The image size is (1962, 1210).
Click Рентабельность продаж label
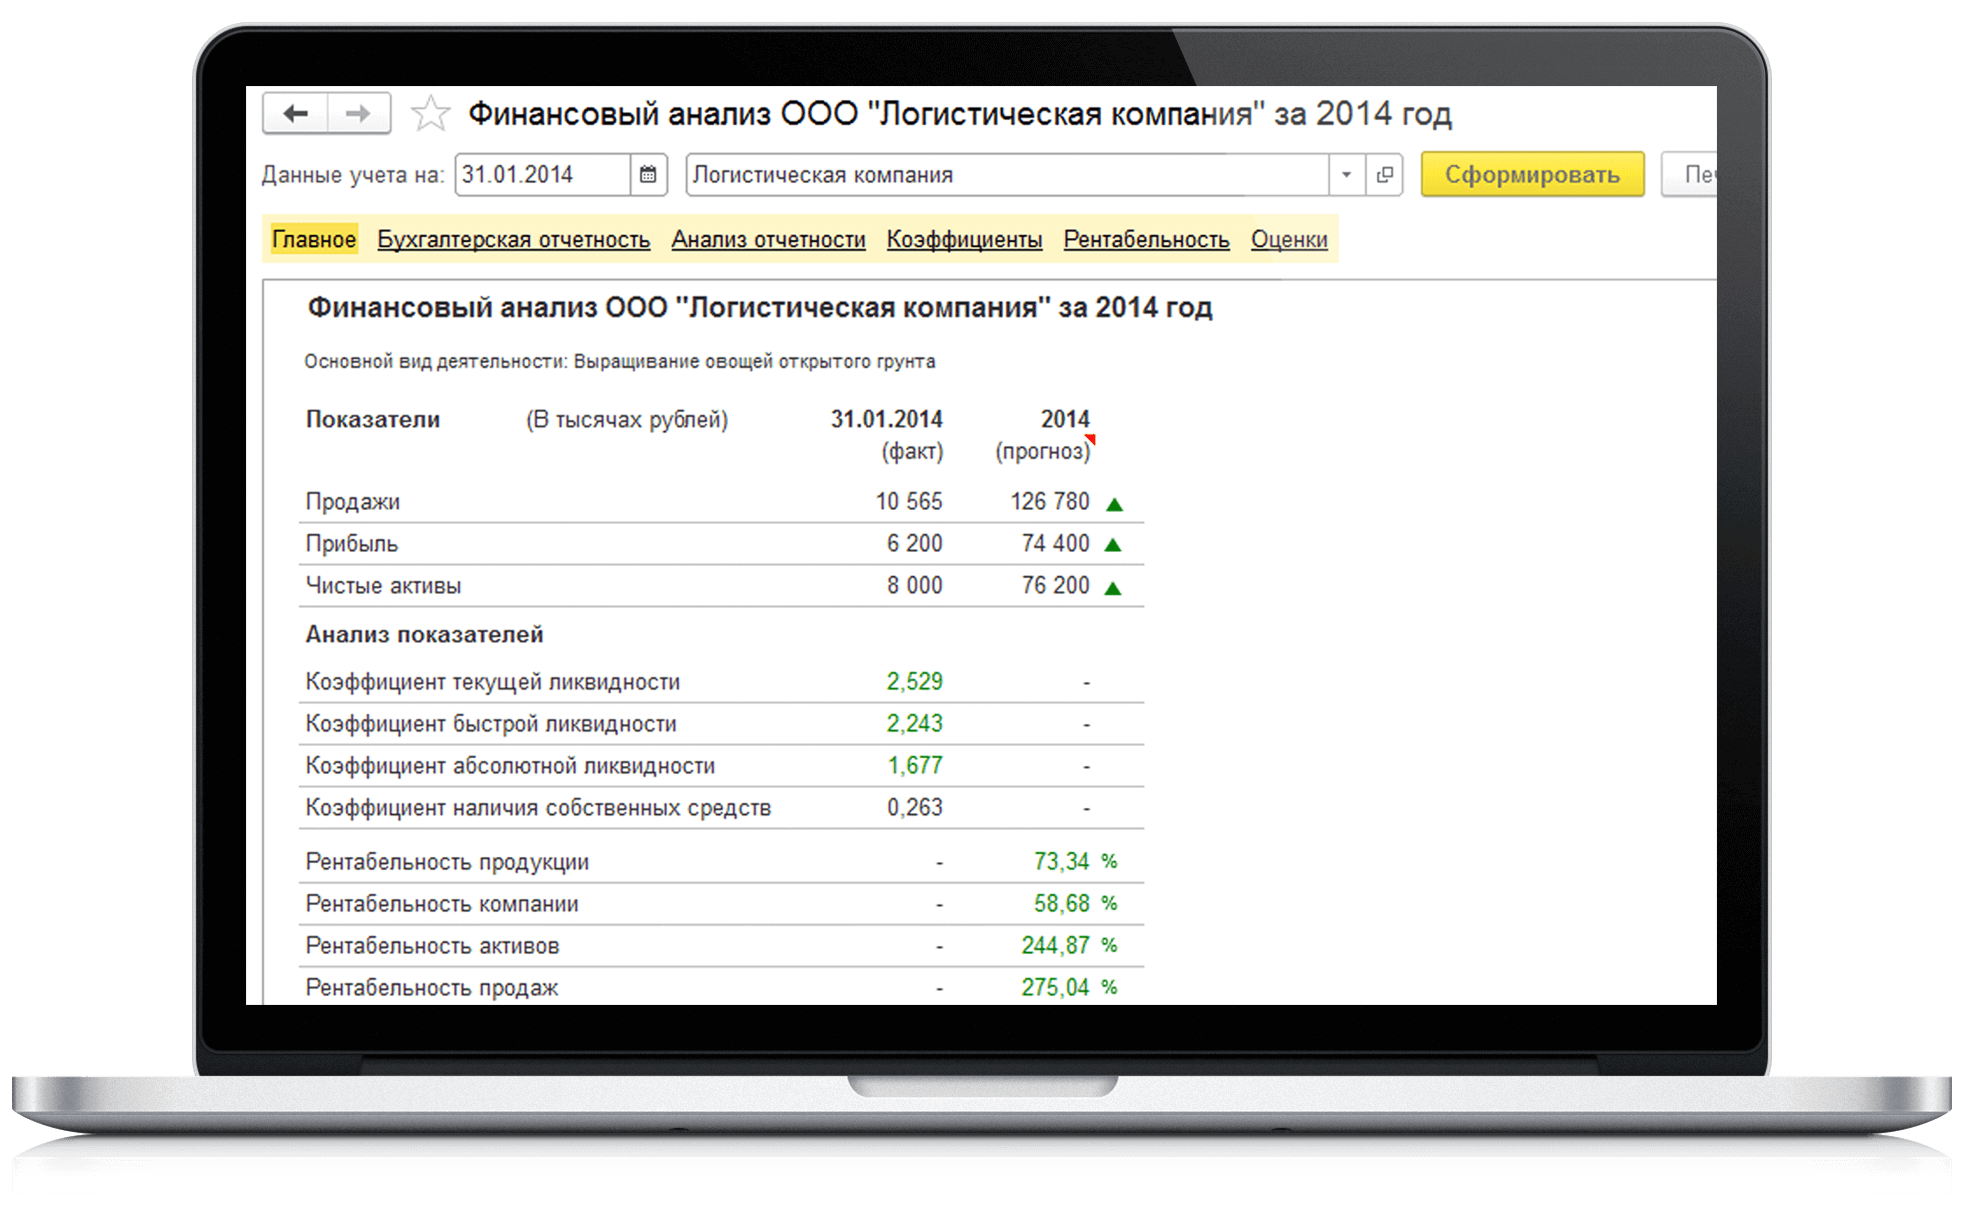[432, 988]
